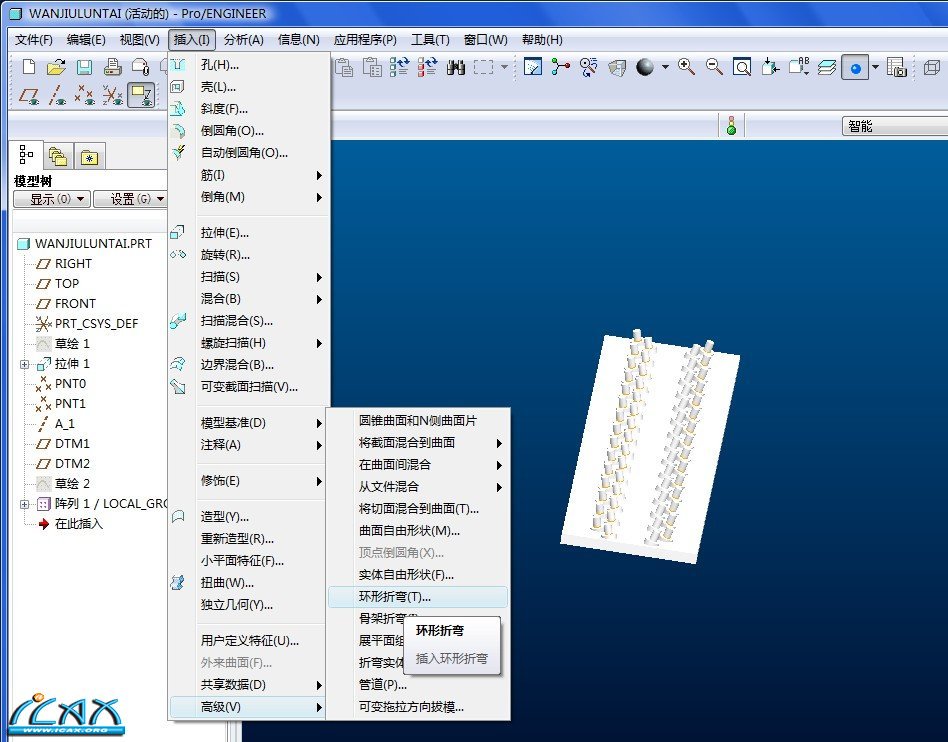
Task: Choose 拉伸(E)... in the Insert menu
Action: coord(225,233)
